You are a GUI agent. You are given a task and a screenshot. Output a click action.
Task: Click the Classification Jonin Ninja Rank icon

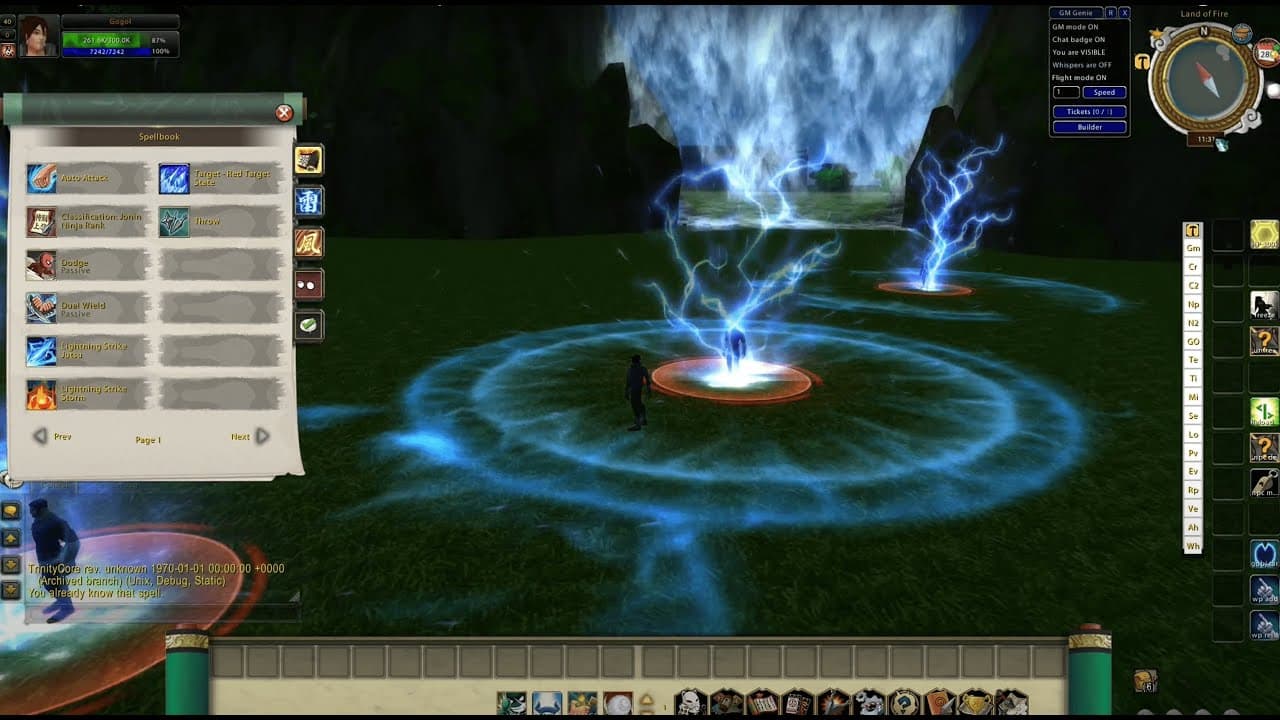click(42, 222)
